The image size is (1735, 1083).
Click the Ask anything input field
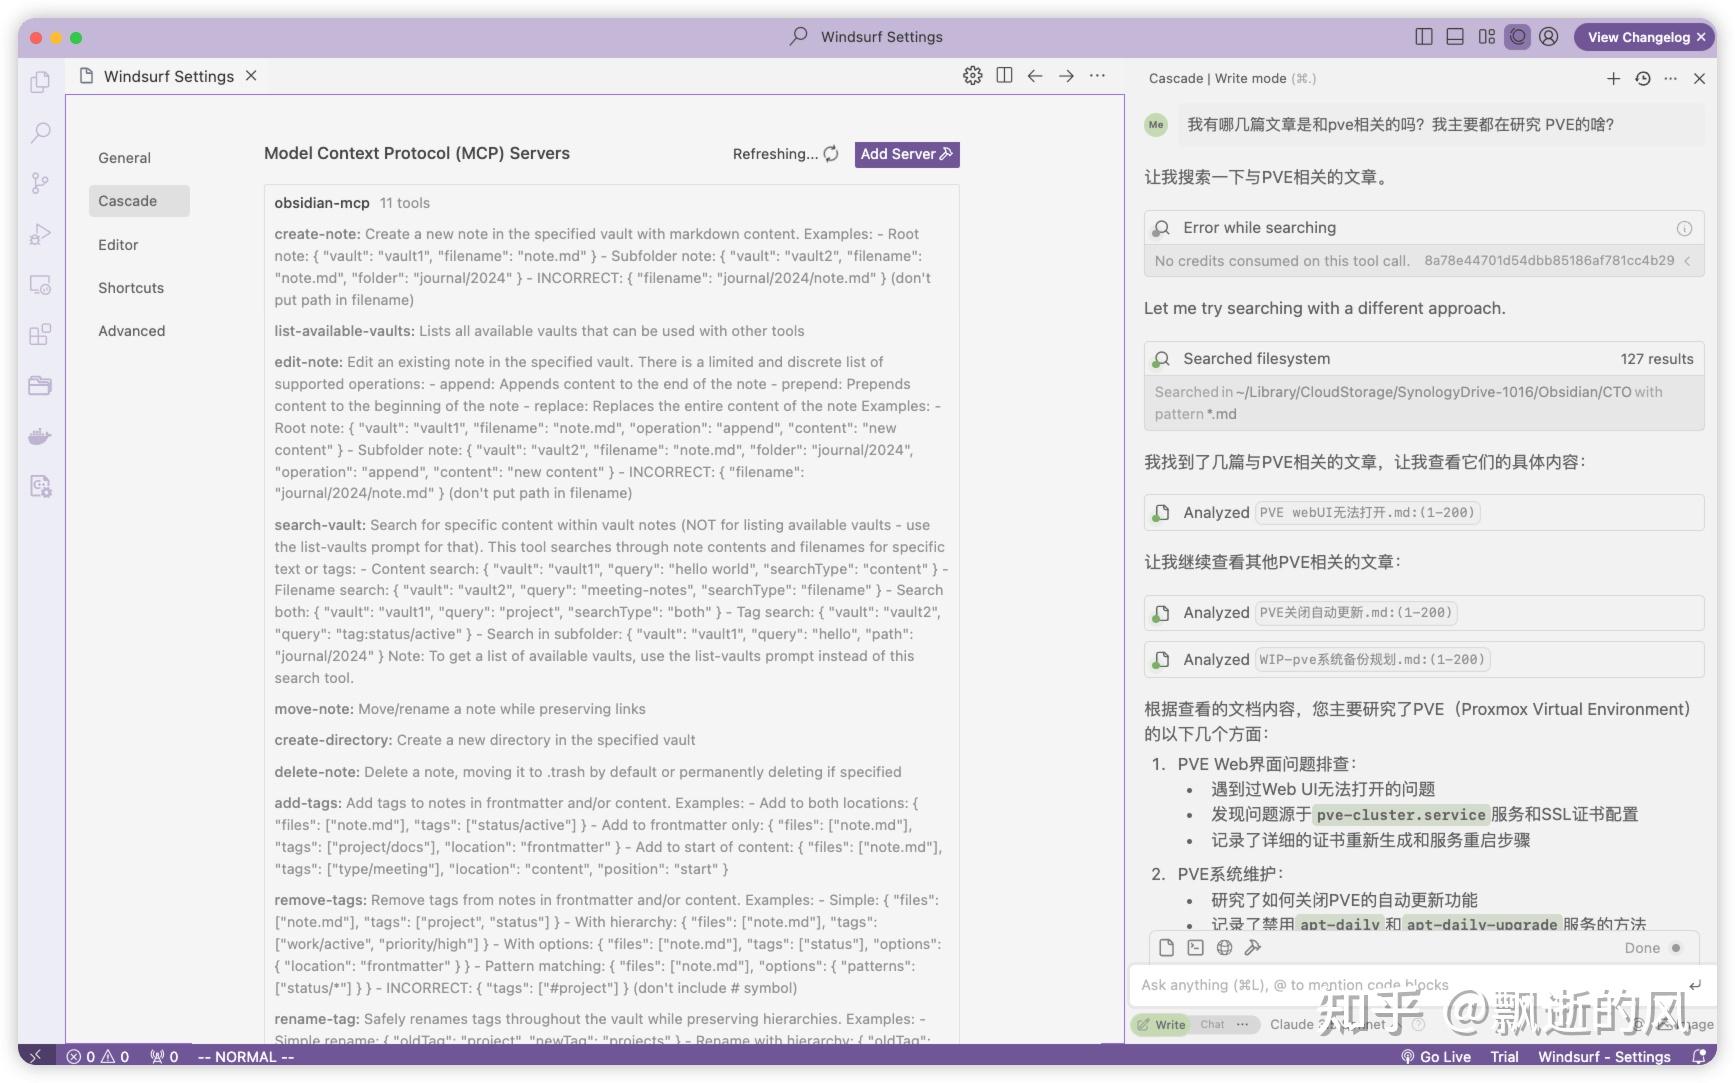point(1350,984)
